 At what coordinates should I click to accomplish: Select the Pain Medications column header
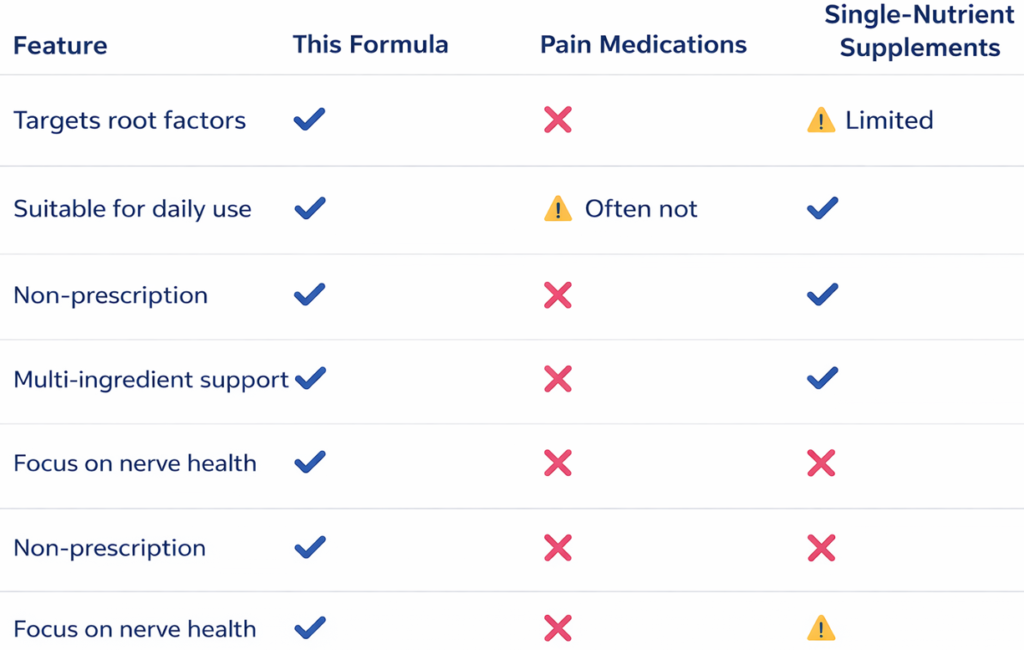[643, 45]
